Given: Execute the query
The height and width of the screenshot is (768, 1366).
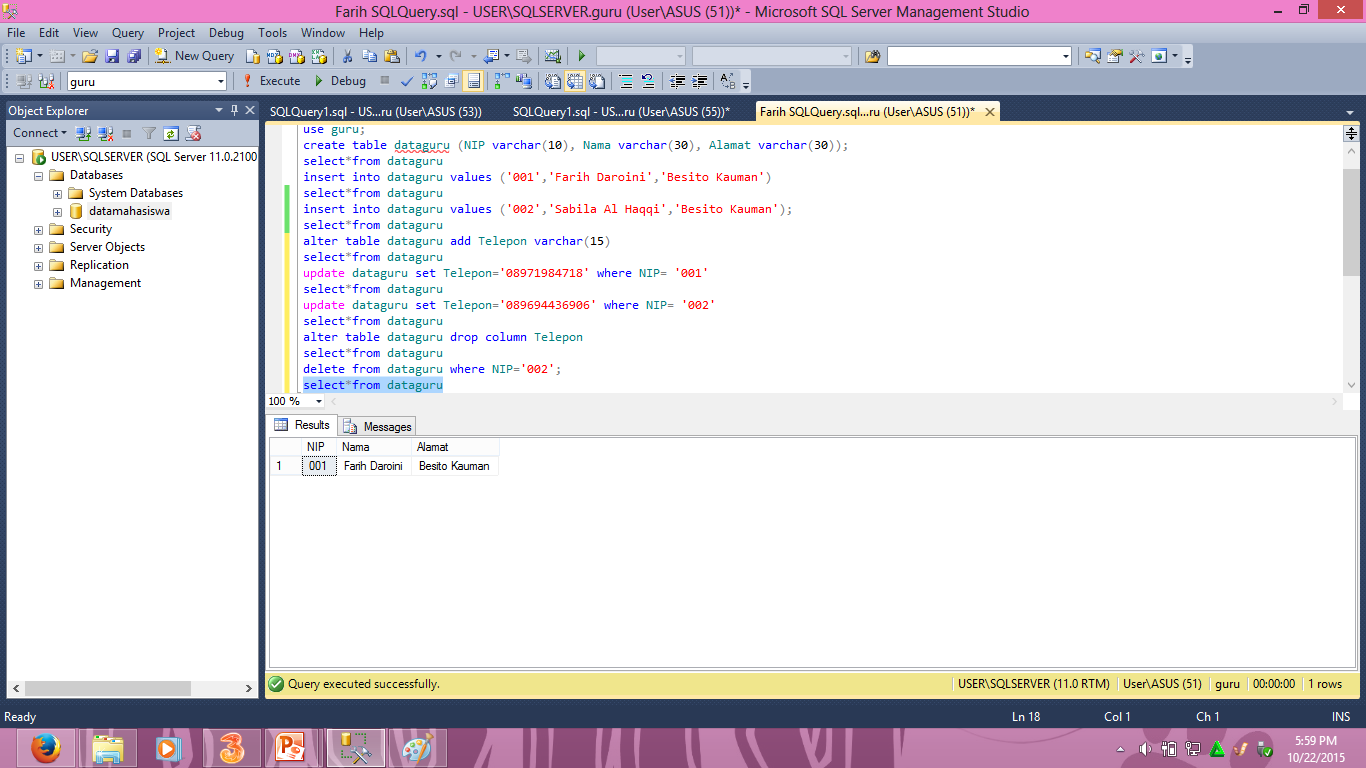Looking at the screenshot, I should click(271, 81).
